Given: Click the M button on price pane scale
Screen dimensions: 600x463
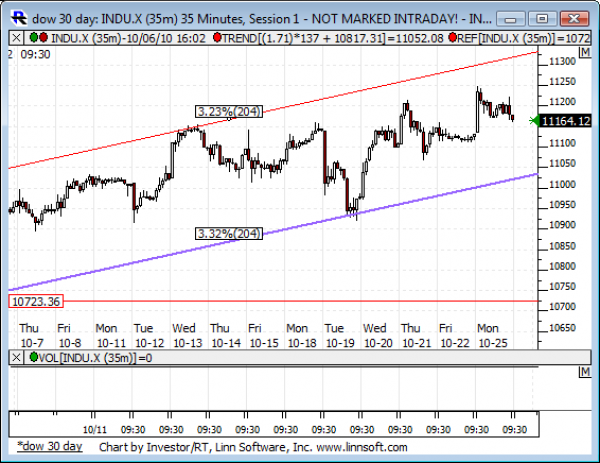Looking at the screenshot, I should tap(585, 52).
